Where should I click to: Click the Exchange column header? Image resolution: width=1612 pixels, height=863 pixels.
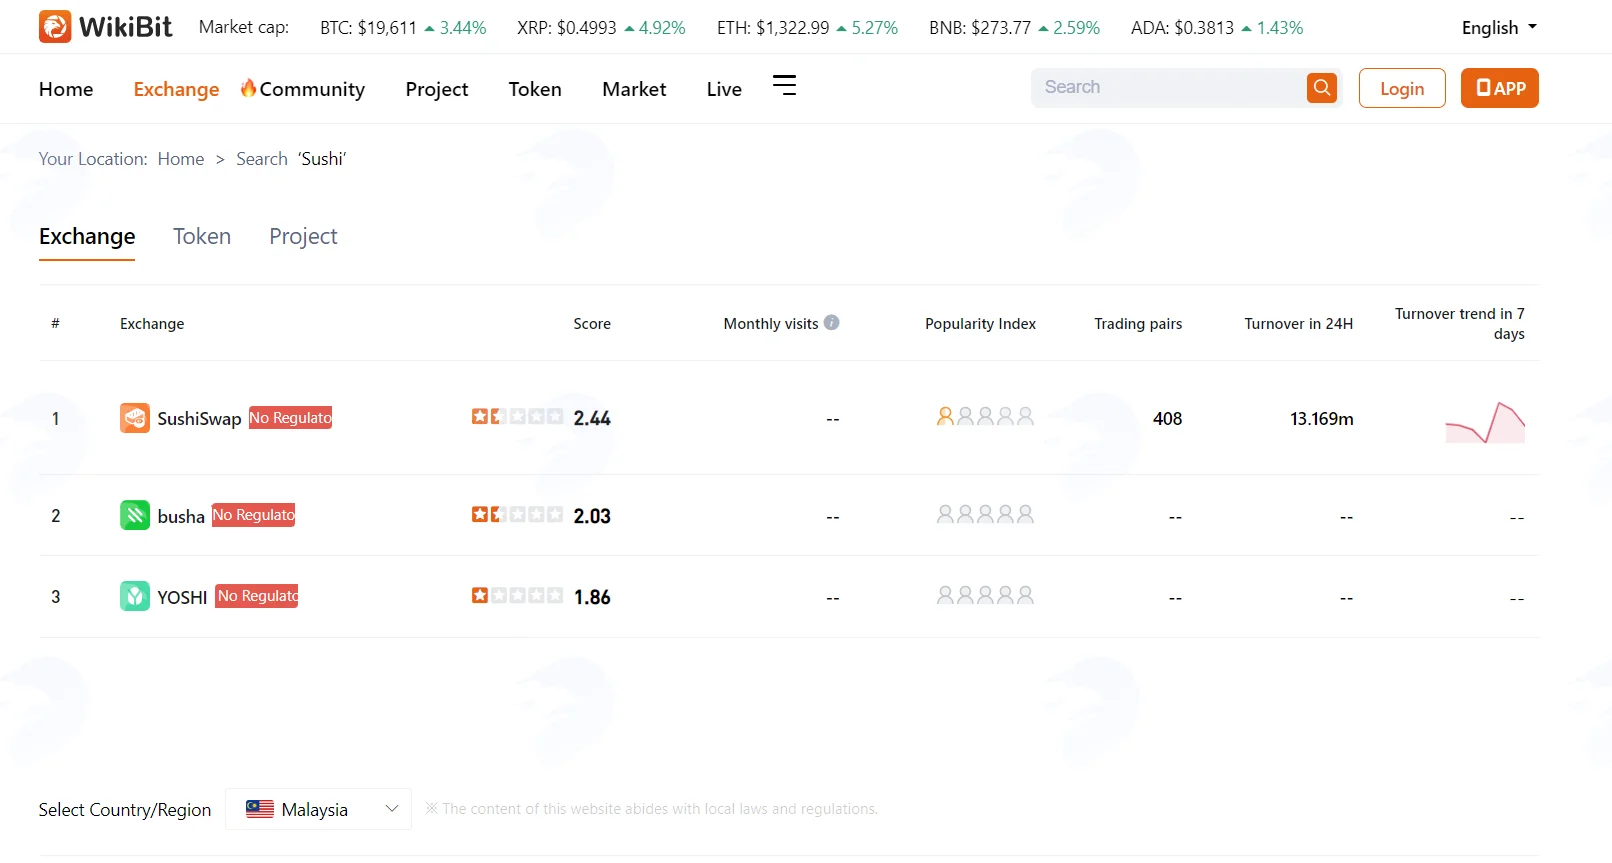[152, 324]
